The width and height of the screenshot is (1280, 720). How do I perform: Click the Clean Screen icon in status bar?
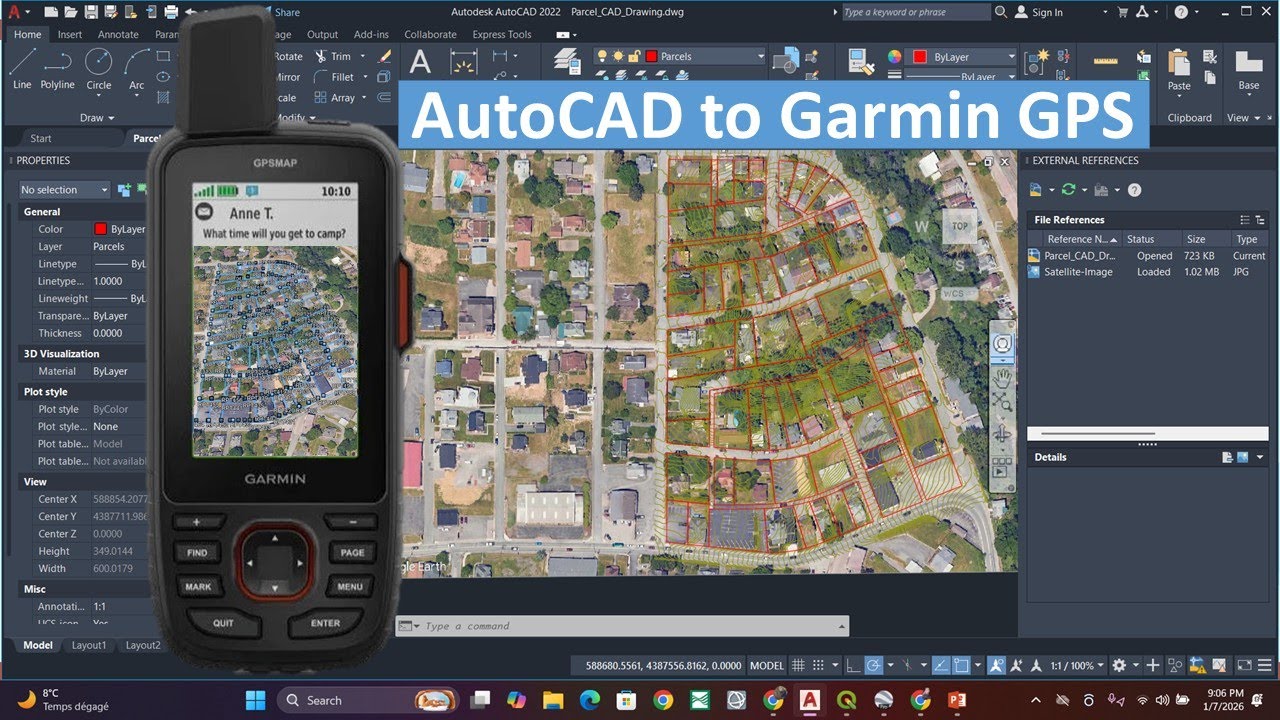(1244, 665)
